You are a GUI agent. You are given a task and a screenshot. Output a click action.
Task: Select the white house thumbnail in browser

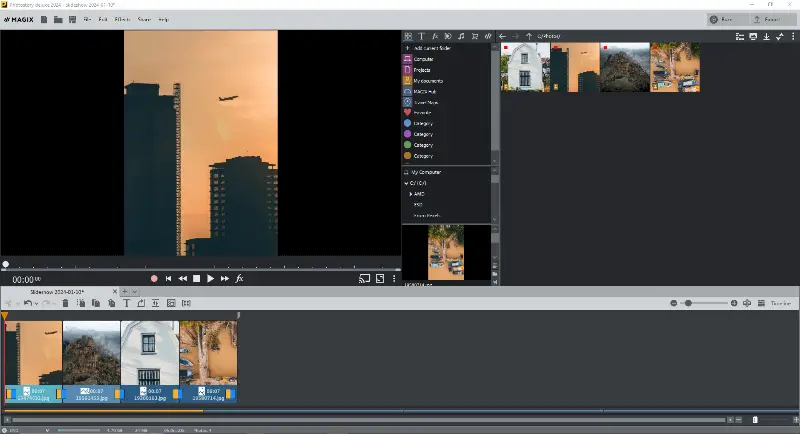click(525, 67)
